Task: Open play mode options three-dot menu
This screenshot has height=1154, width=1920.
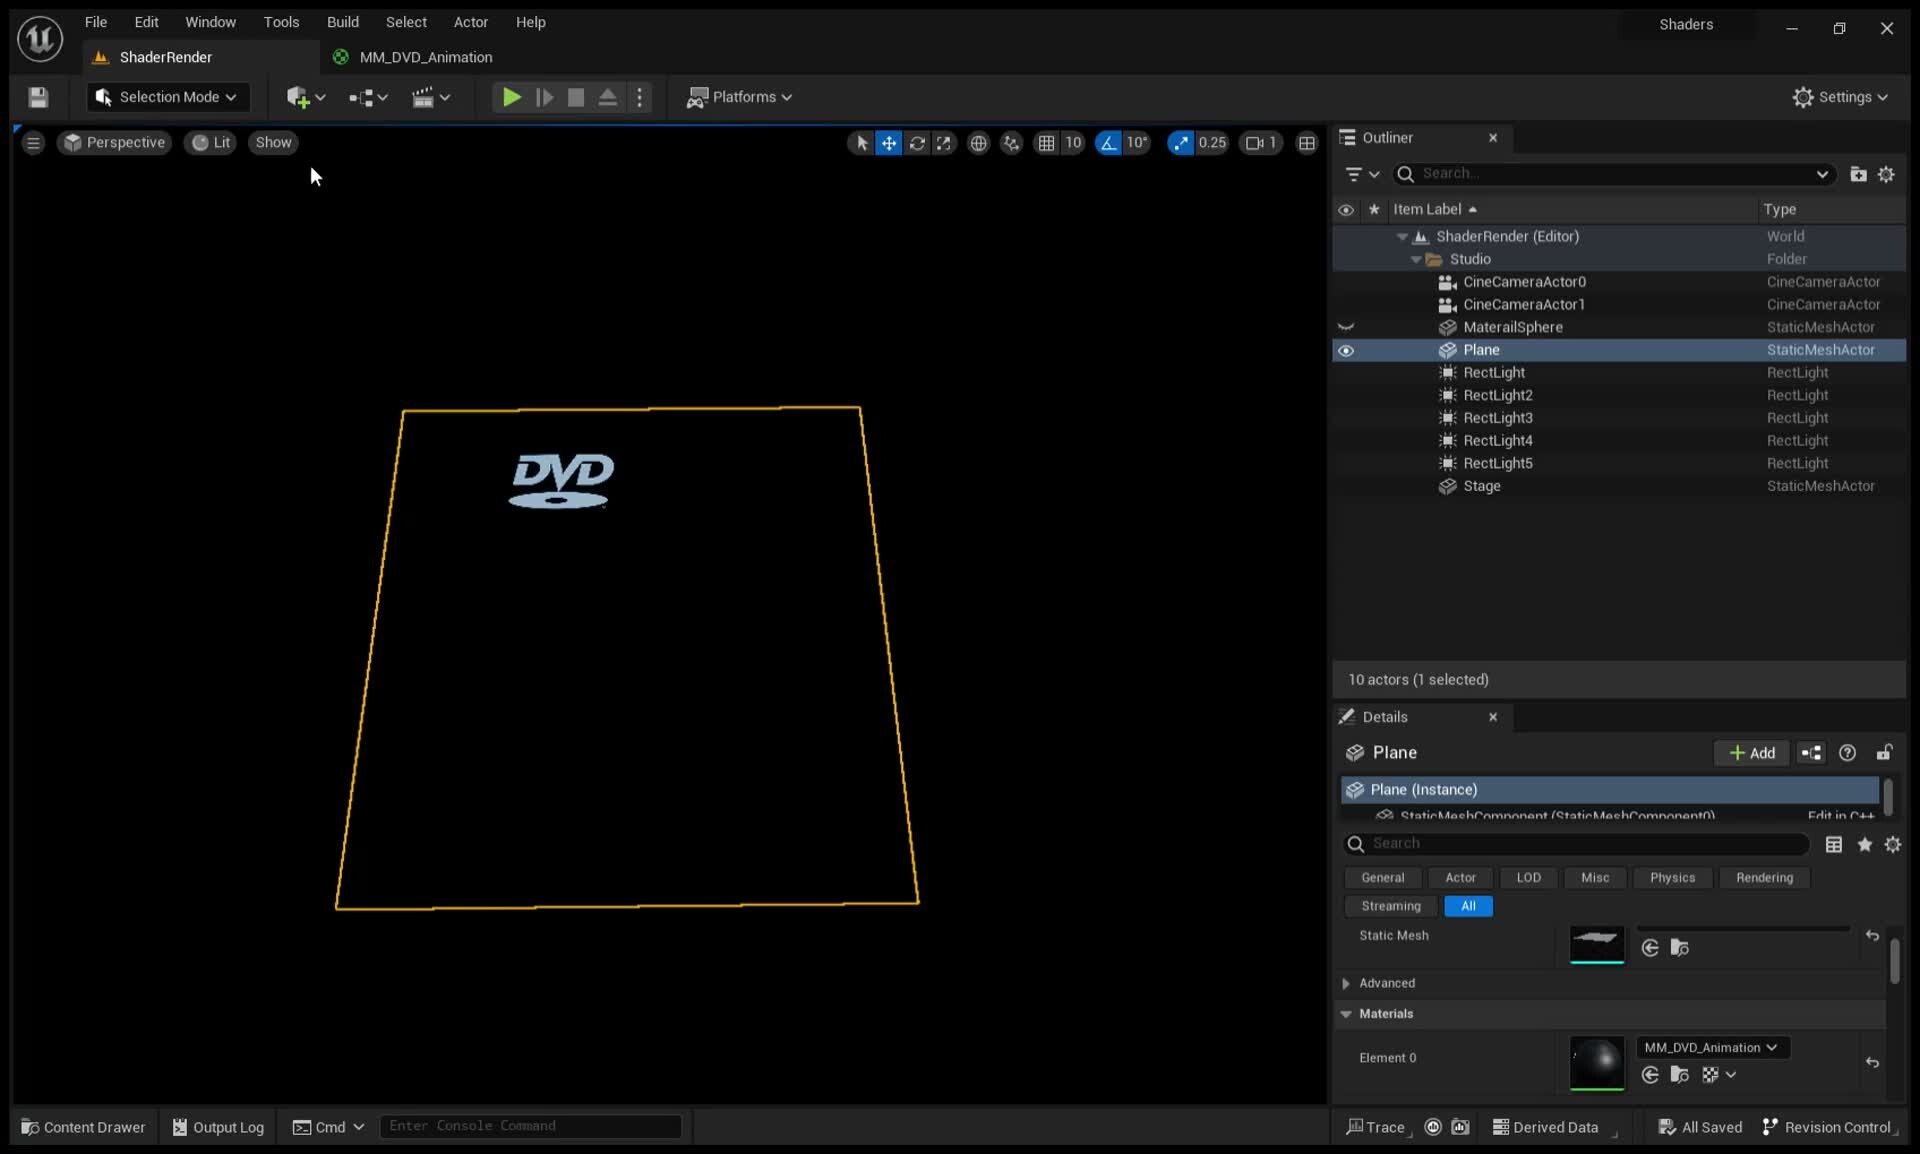Action: coord(640,97)
